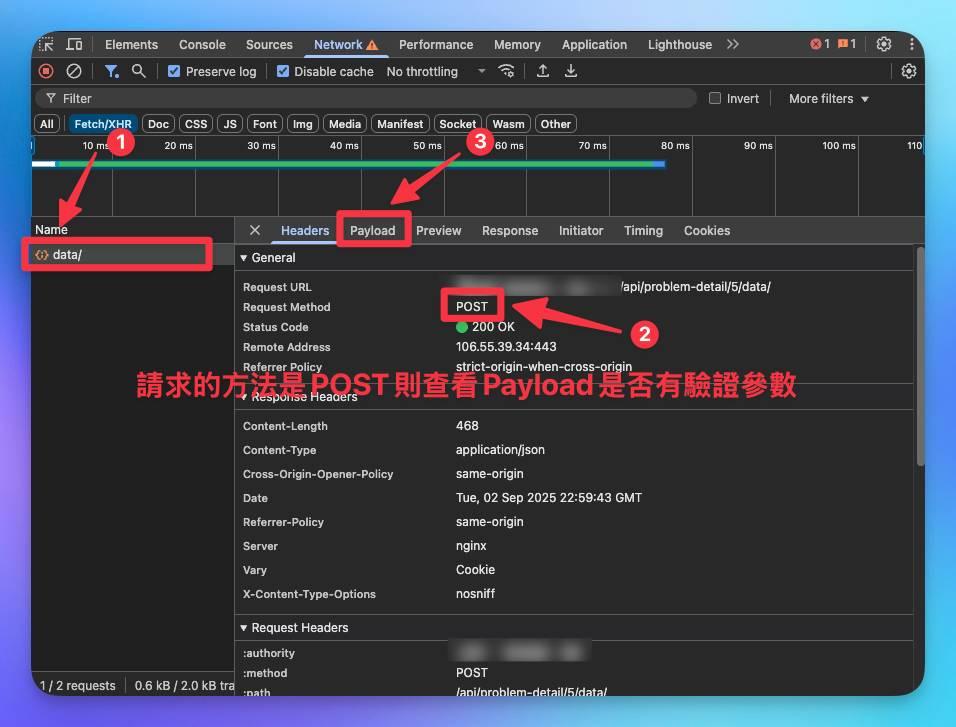Open the Payload detail tab

tap(373, 231)
